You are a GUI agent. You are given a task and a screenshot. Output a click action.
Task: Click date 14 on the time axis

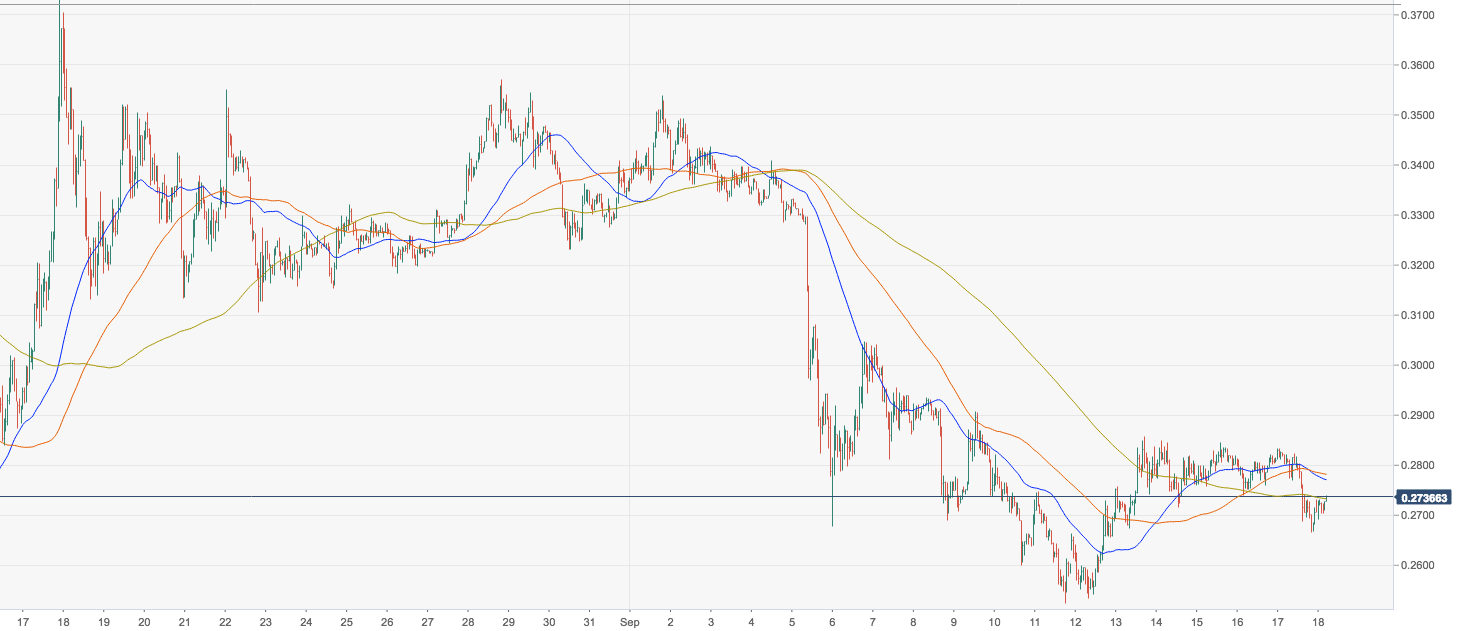pos(1156,620)
